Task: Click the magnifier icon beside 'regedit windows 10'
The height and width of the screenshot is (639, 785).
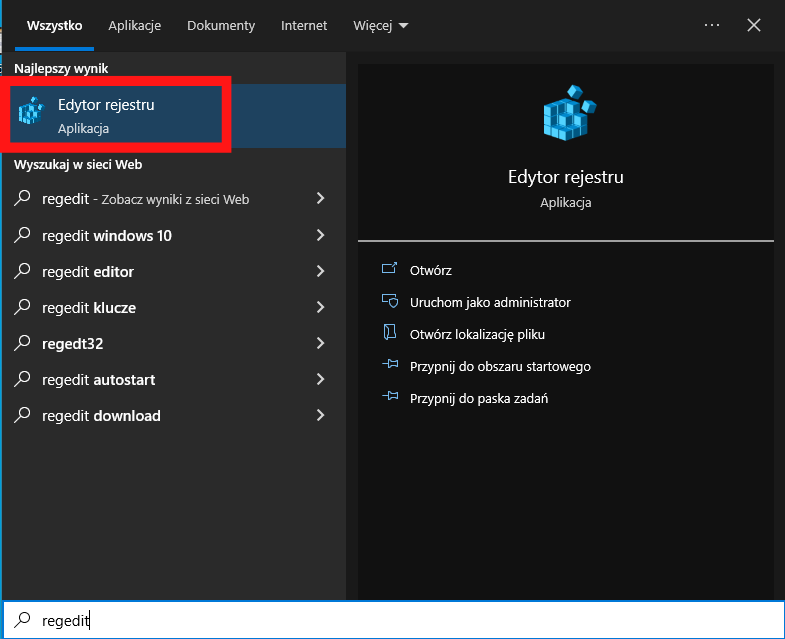Action: (x=22, y=234)
